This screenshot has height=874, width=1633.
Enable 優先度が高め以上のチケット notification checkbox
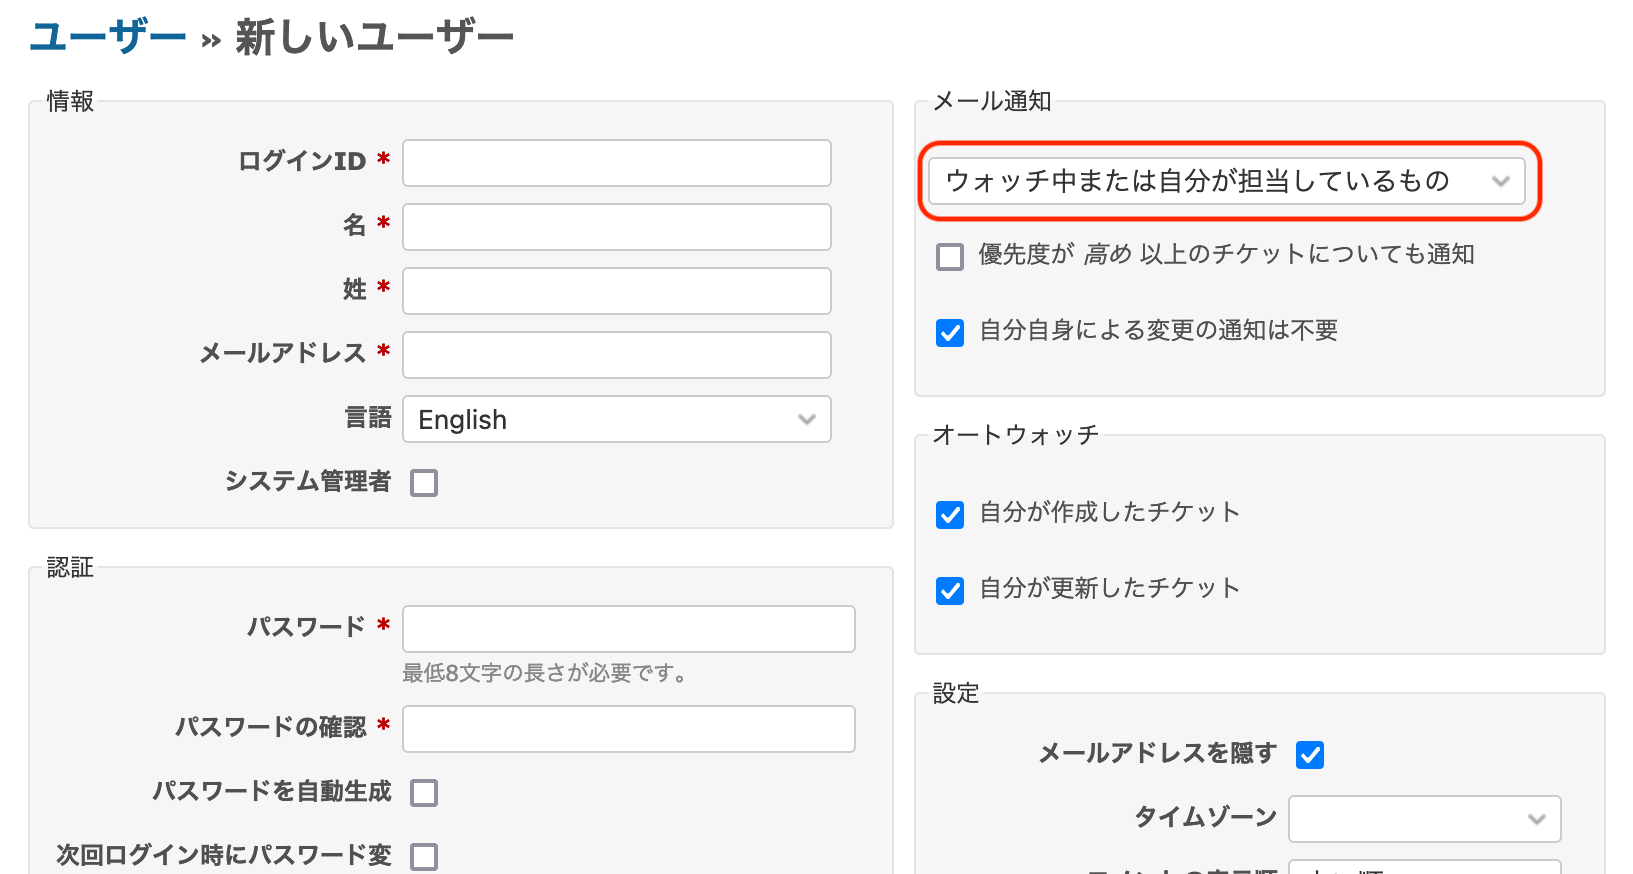[x=950, y=257]
